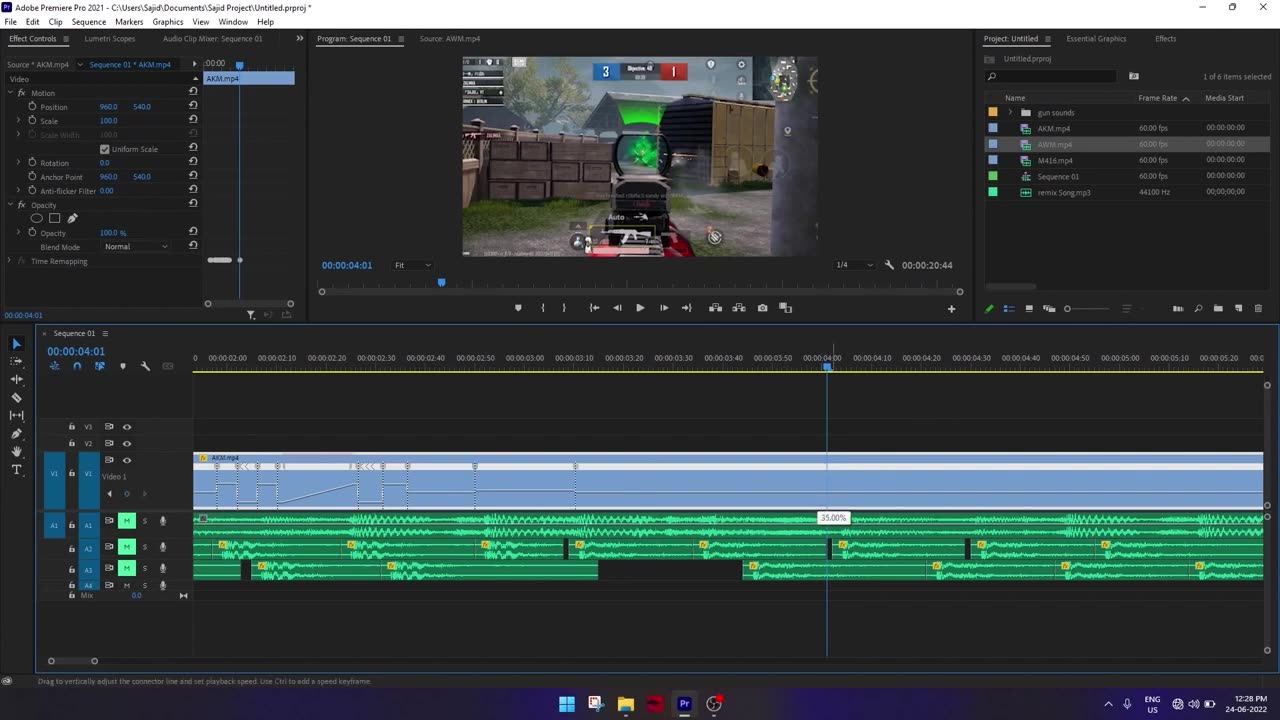Screen dimensions: 1280x720
Task: Select the Hand tool
Action: [16, 451]
